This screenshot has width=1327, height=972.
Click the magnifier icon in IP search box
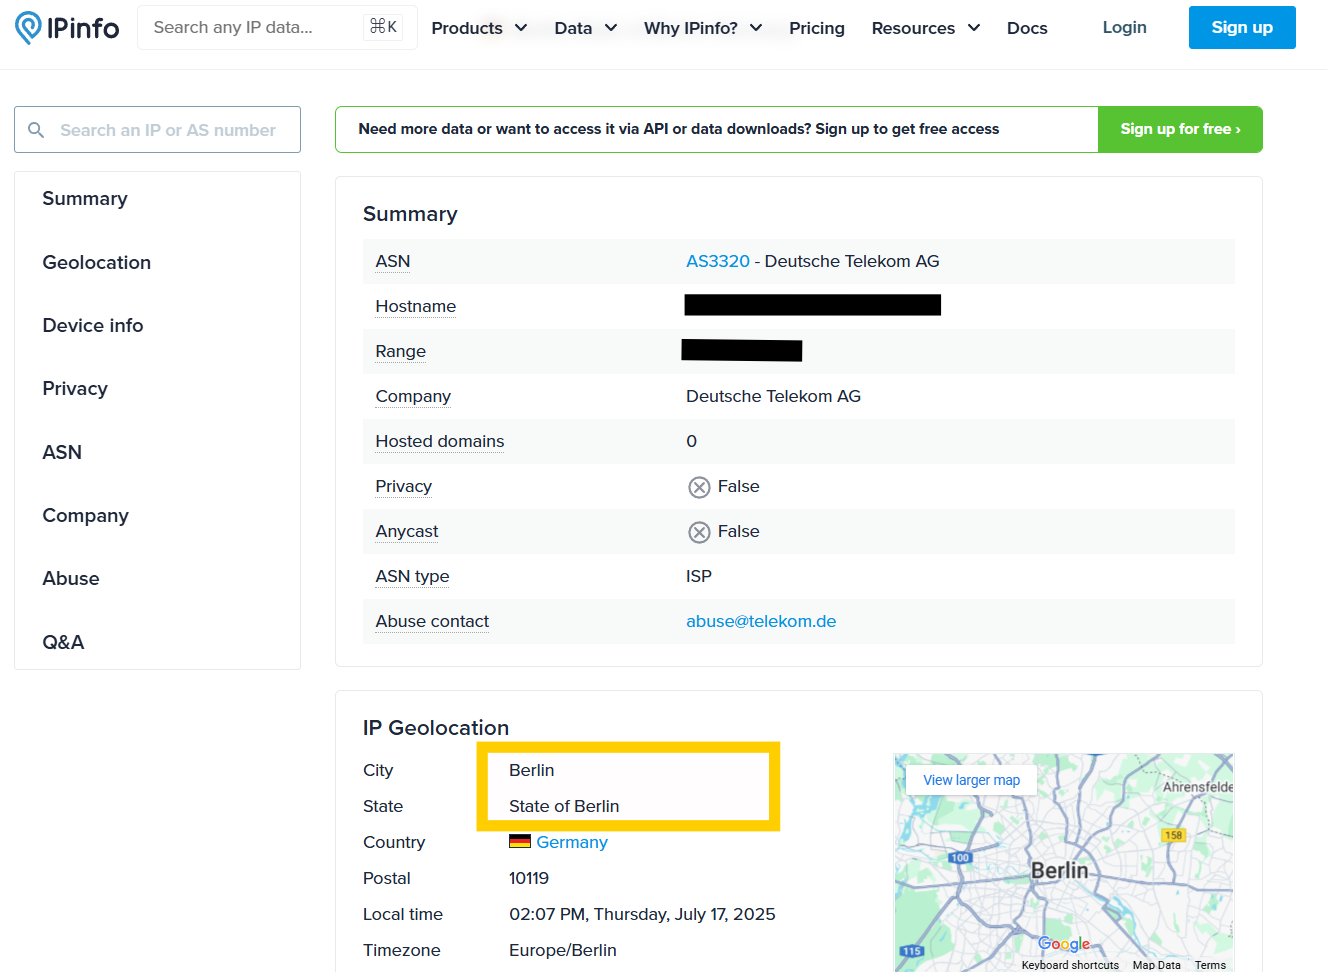36,130
